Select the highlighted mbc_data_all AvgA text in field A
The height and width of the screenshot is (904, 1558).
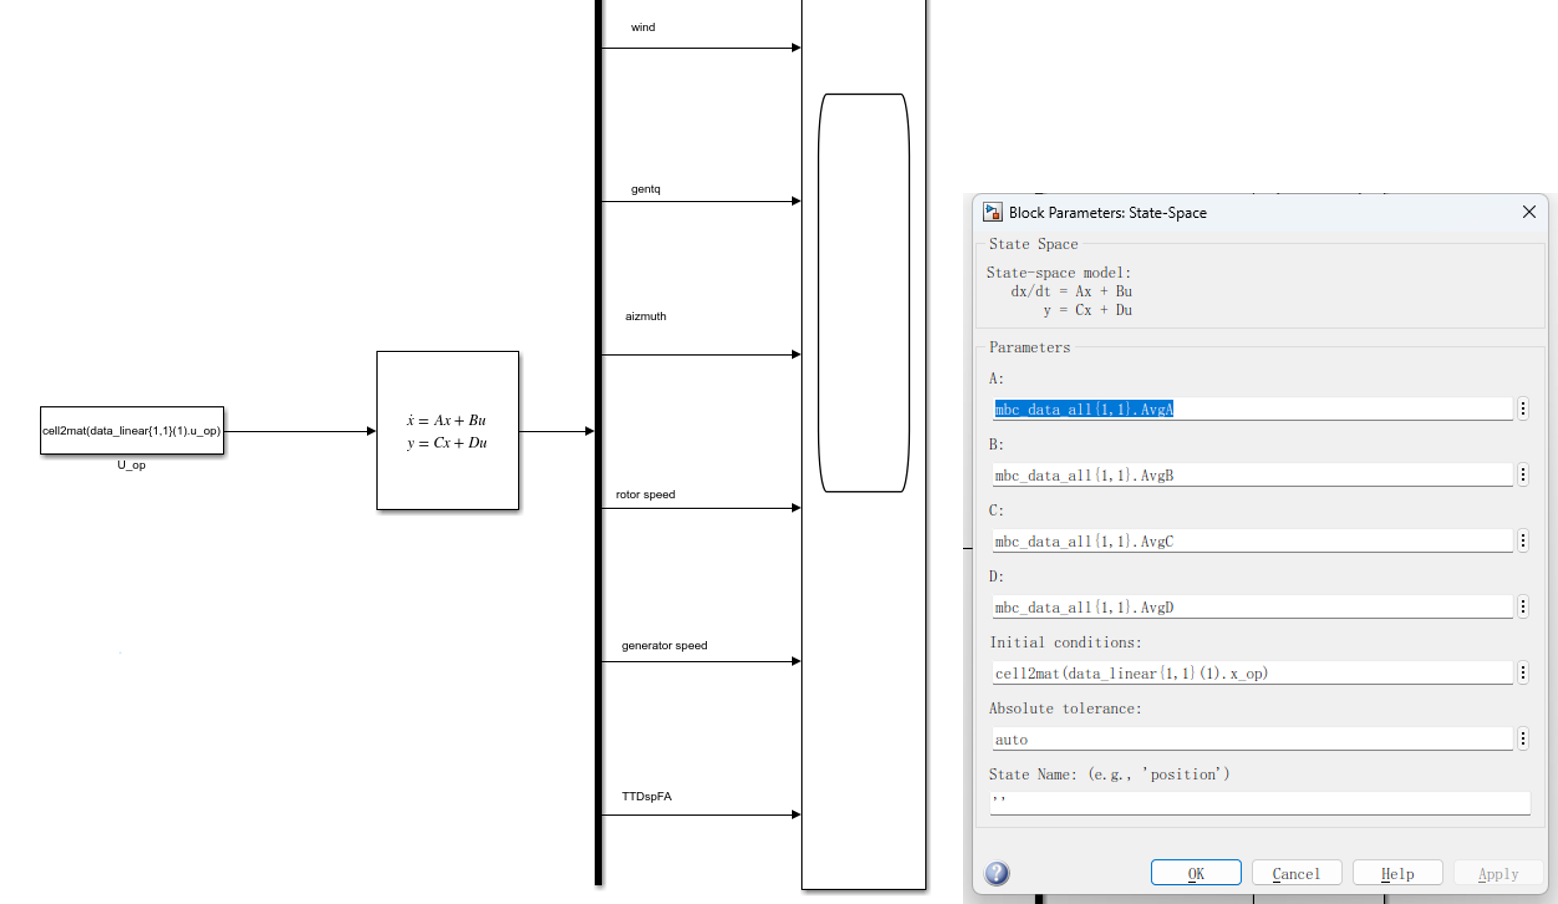coord(1083,408)
